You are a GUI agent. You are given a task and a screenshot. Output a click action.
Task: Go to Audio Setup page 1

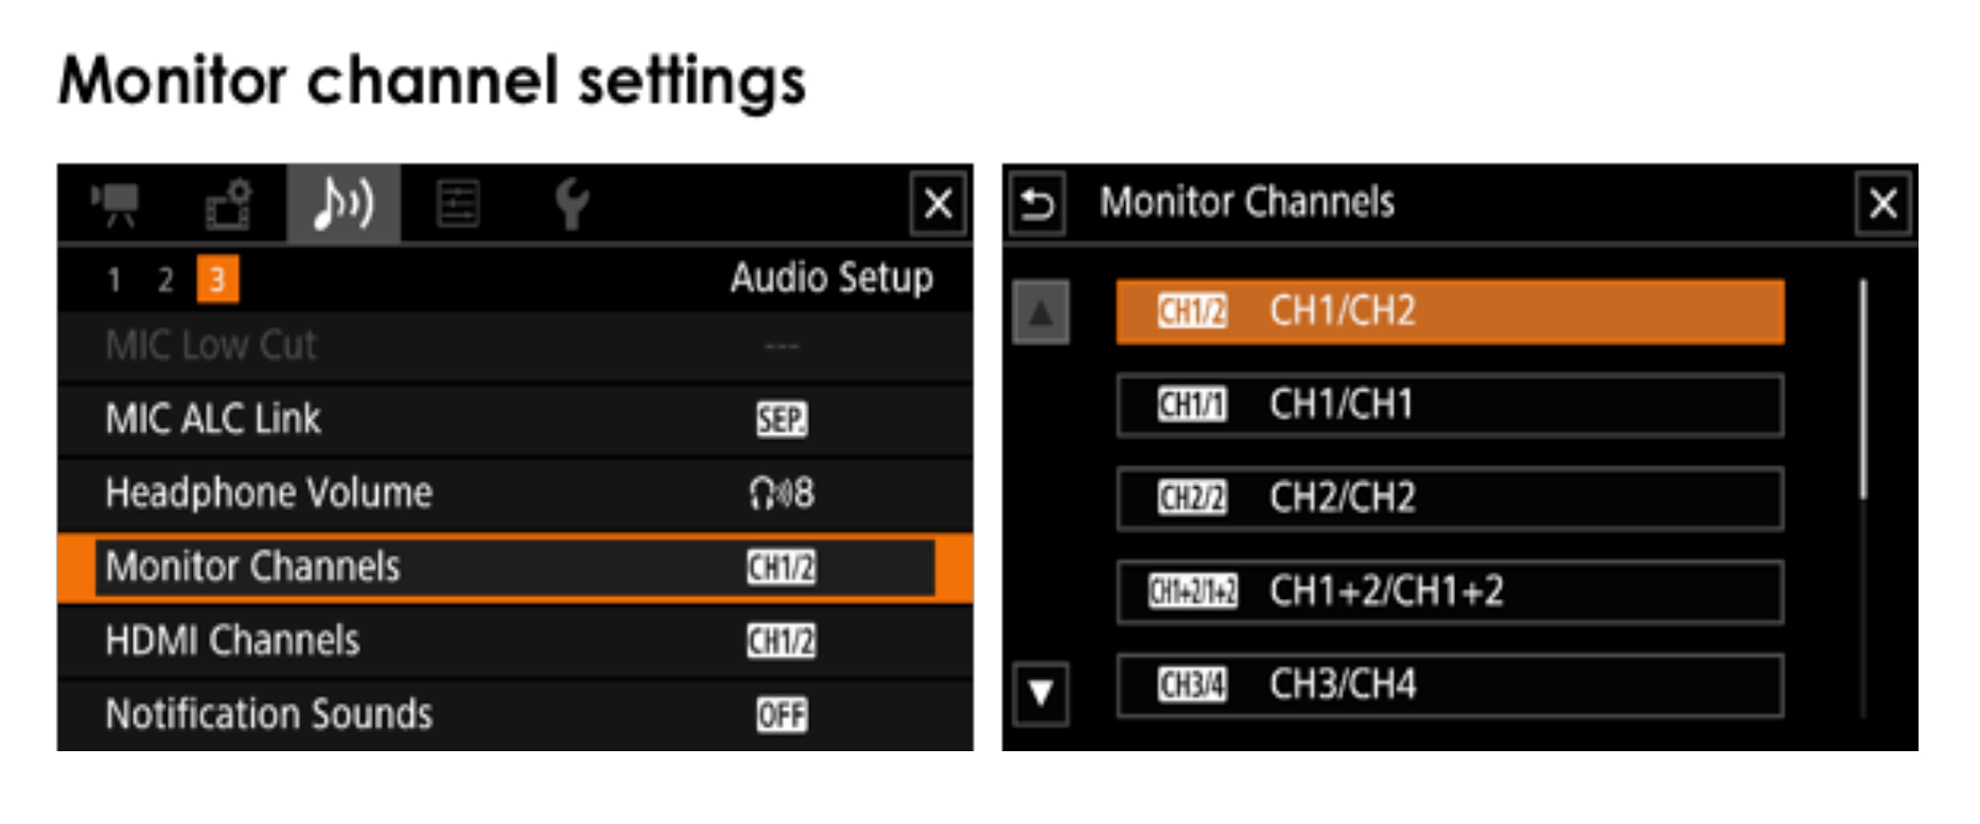114,279
